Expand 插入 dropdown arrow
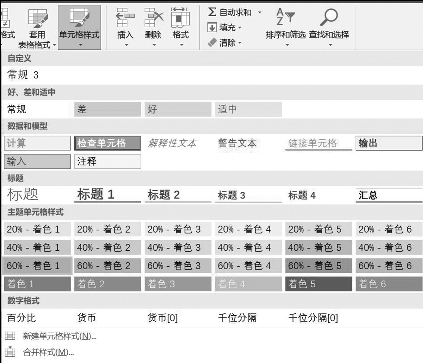 pos(126,45)
